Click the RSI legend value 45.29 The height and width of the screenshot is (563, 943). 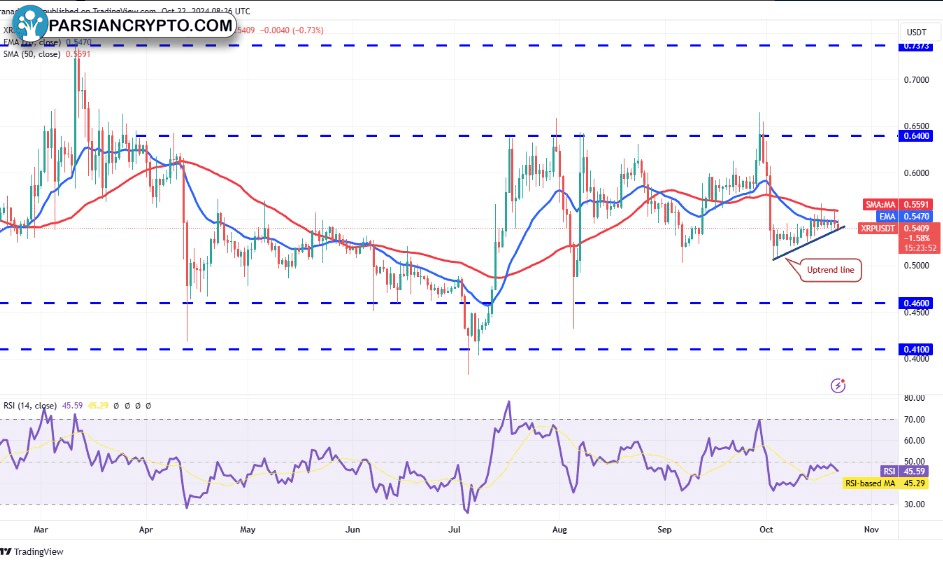coord(98,406)
